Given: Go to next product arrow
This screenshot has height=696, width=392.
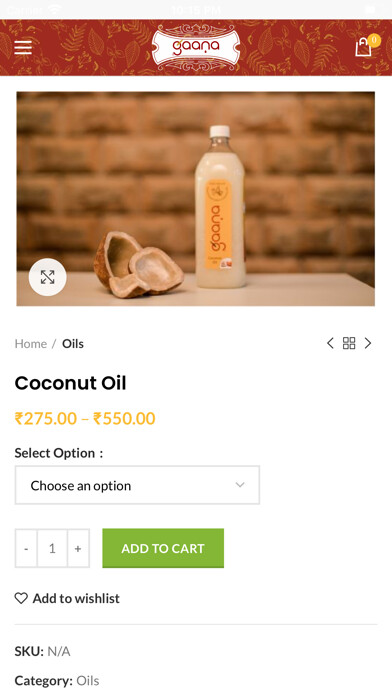Looking at the screenshot, I should (368, 343).
